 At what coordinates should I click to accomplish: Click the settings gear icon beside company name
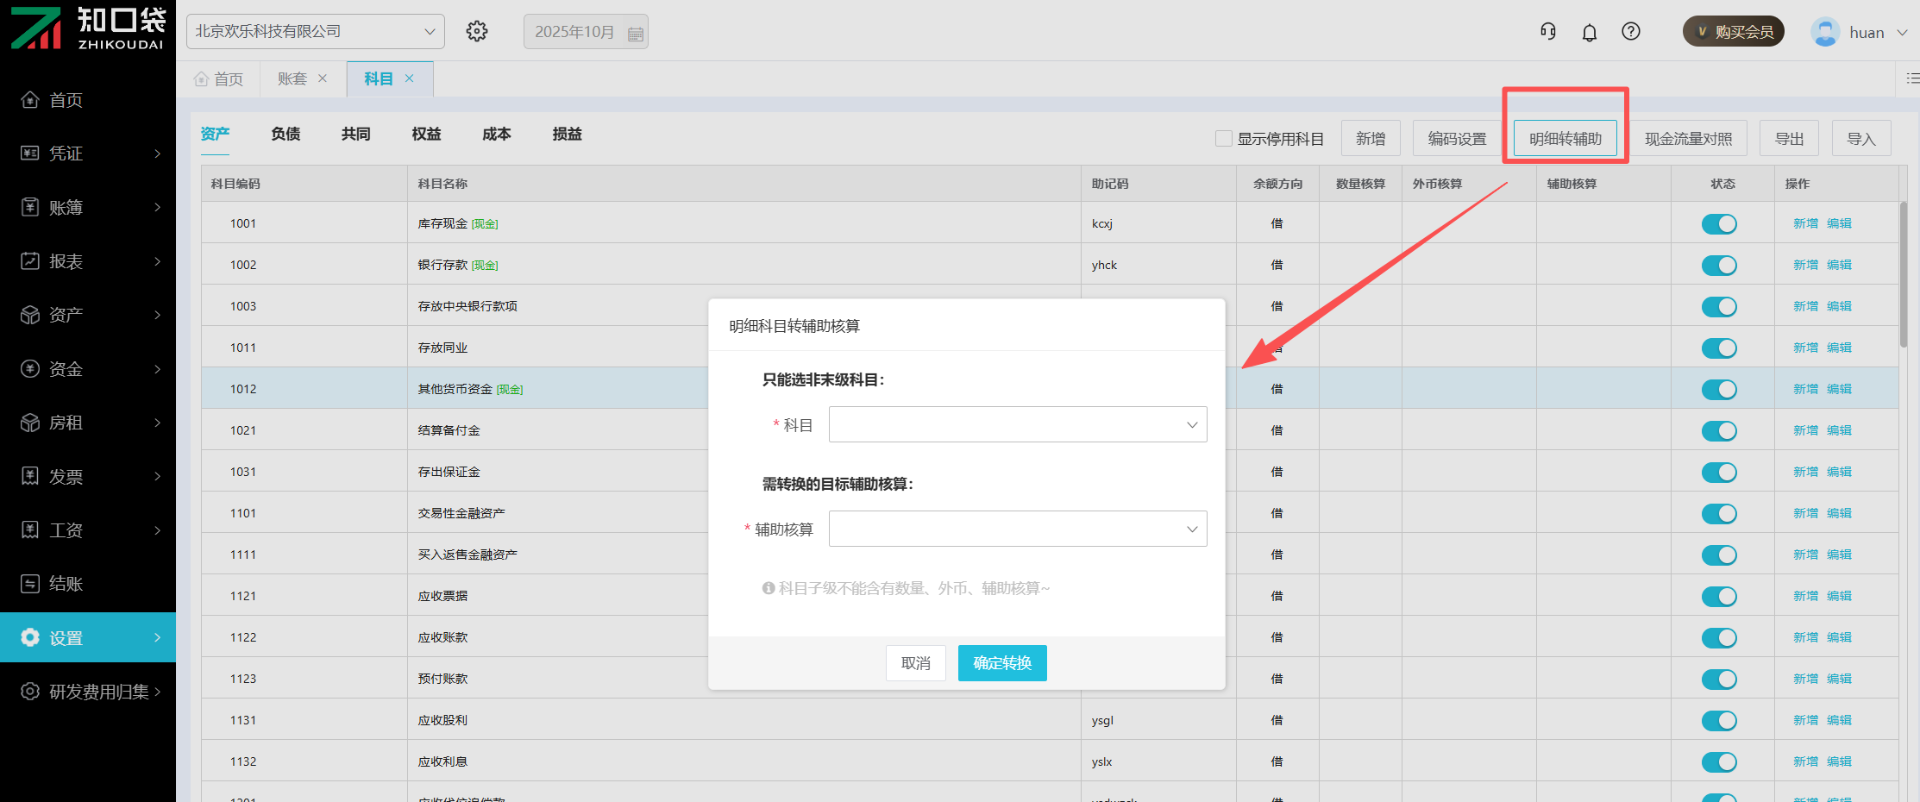477,31
